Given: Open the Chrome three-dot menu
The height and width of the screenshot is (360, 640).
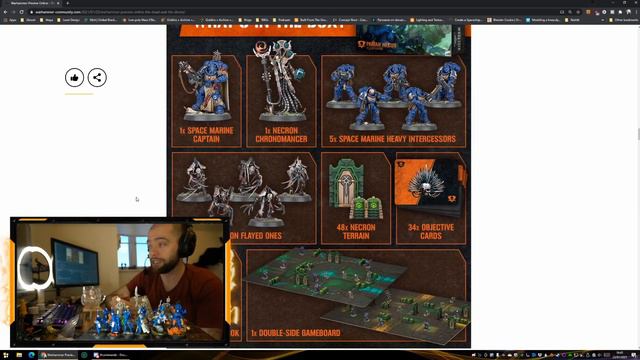Looking at the screenshot, I should [636, 12].
